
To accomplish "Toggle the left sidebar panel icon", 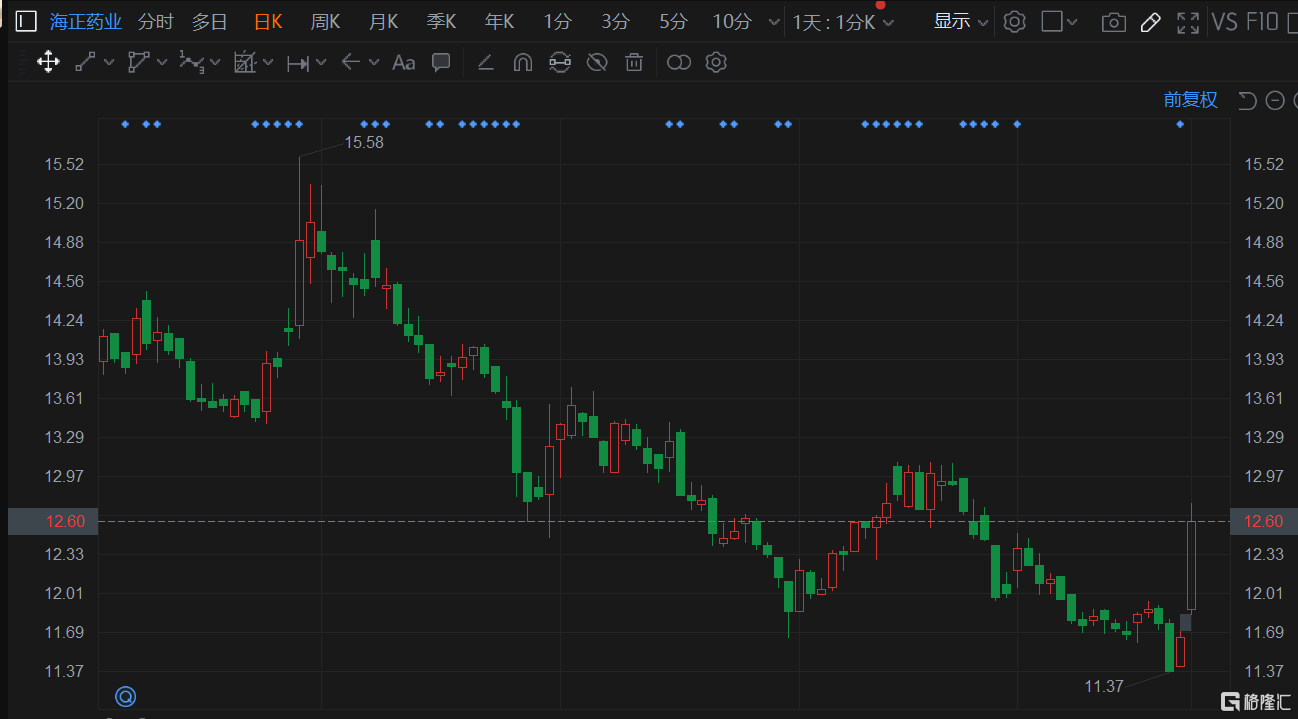I will coord(26,22).
